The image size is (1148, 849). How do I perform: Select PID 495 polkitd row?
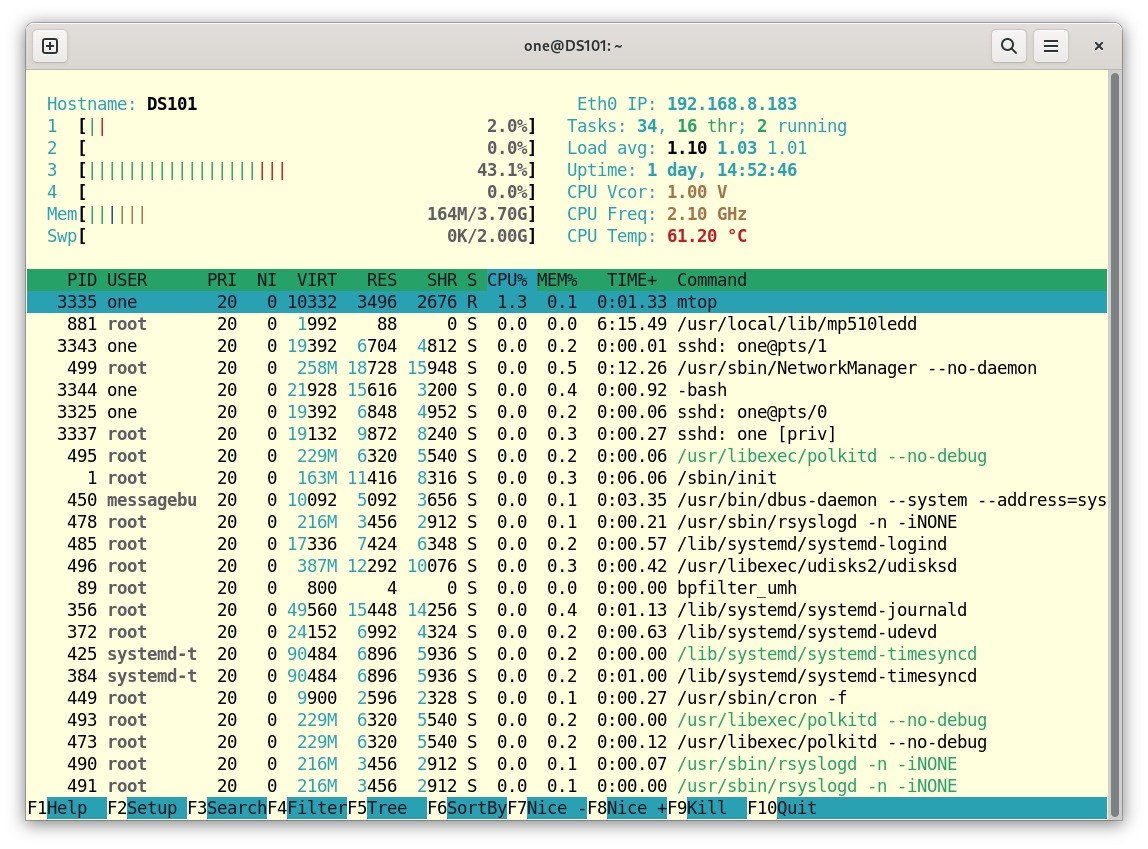coord(567,456)
